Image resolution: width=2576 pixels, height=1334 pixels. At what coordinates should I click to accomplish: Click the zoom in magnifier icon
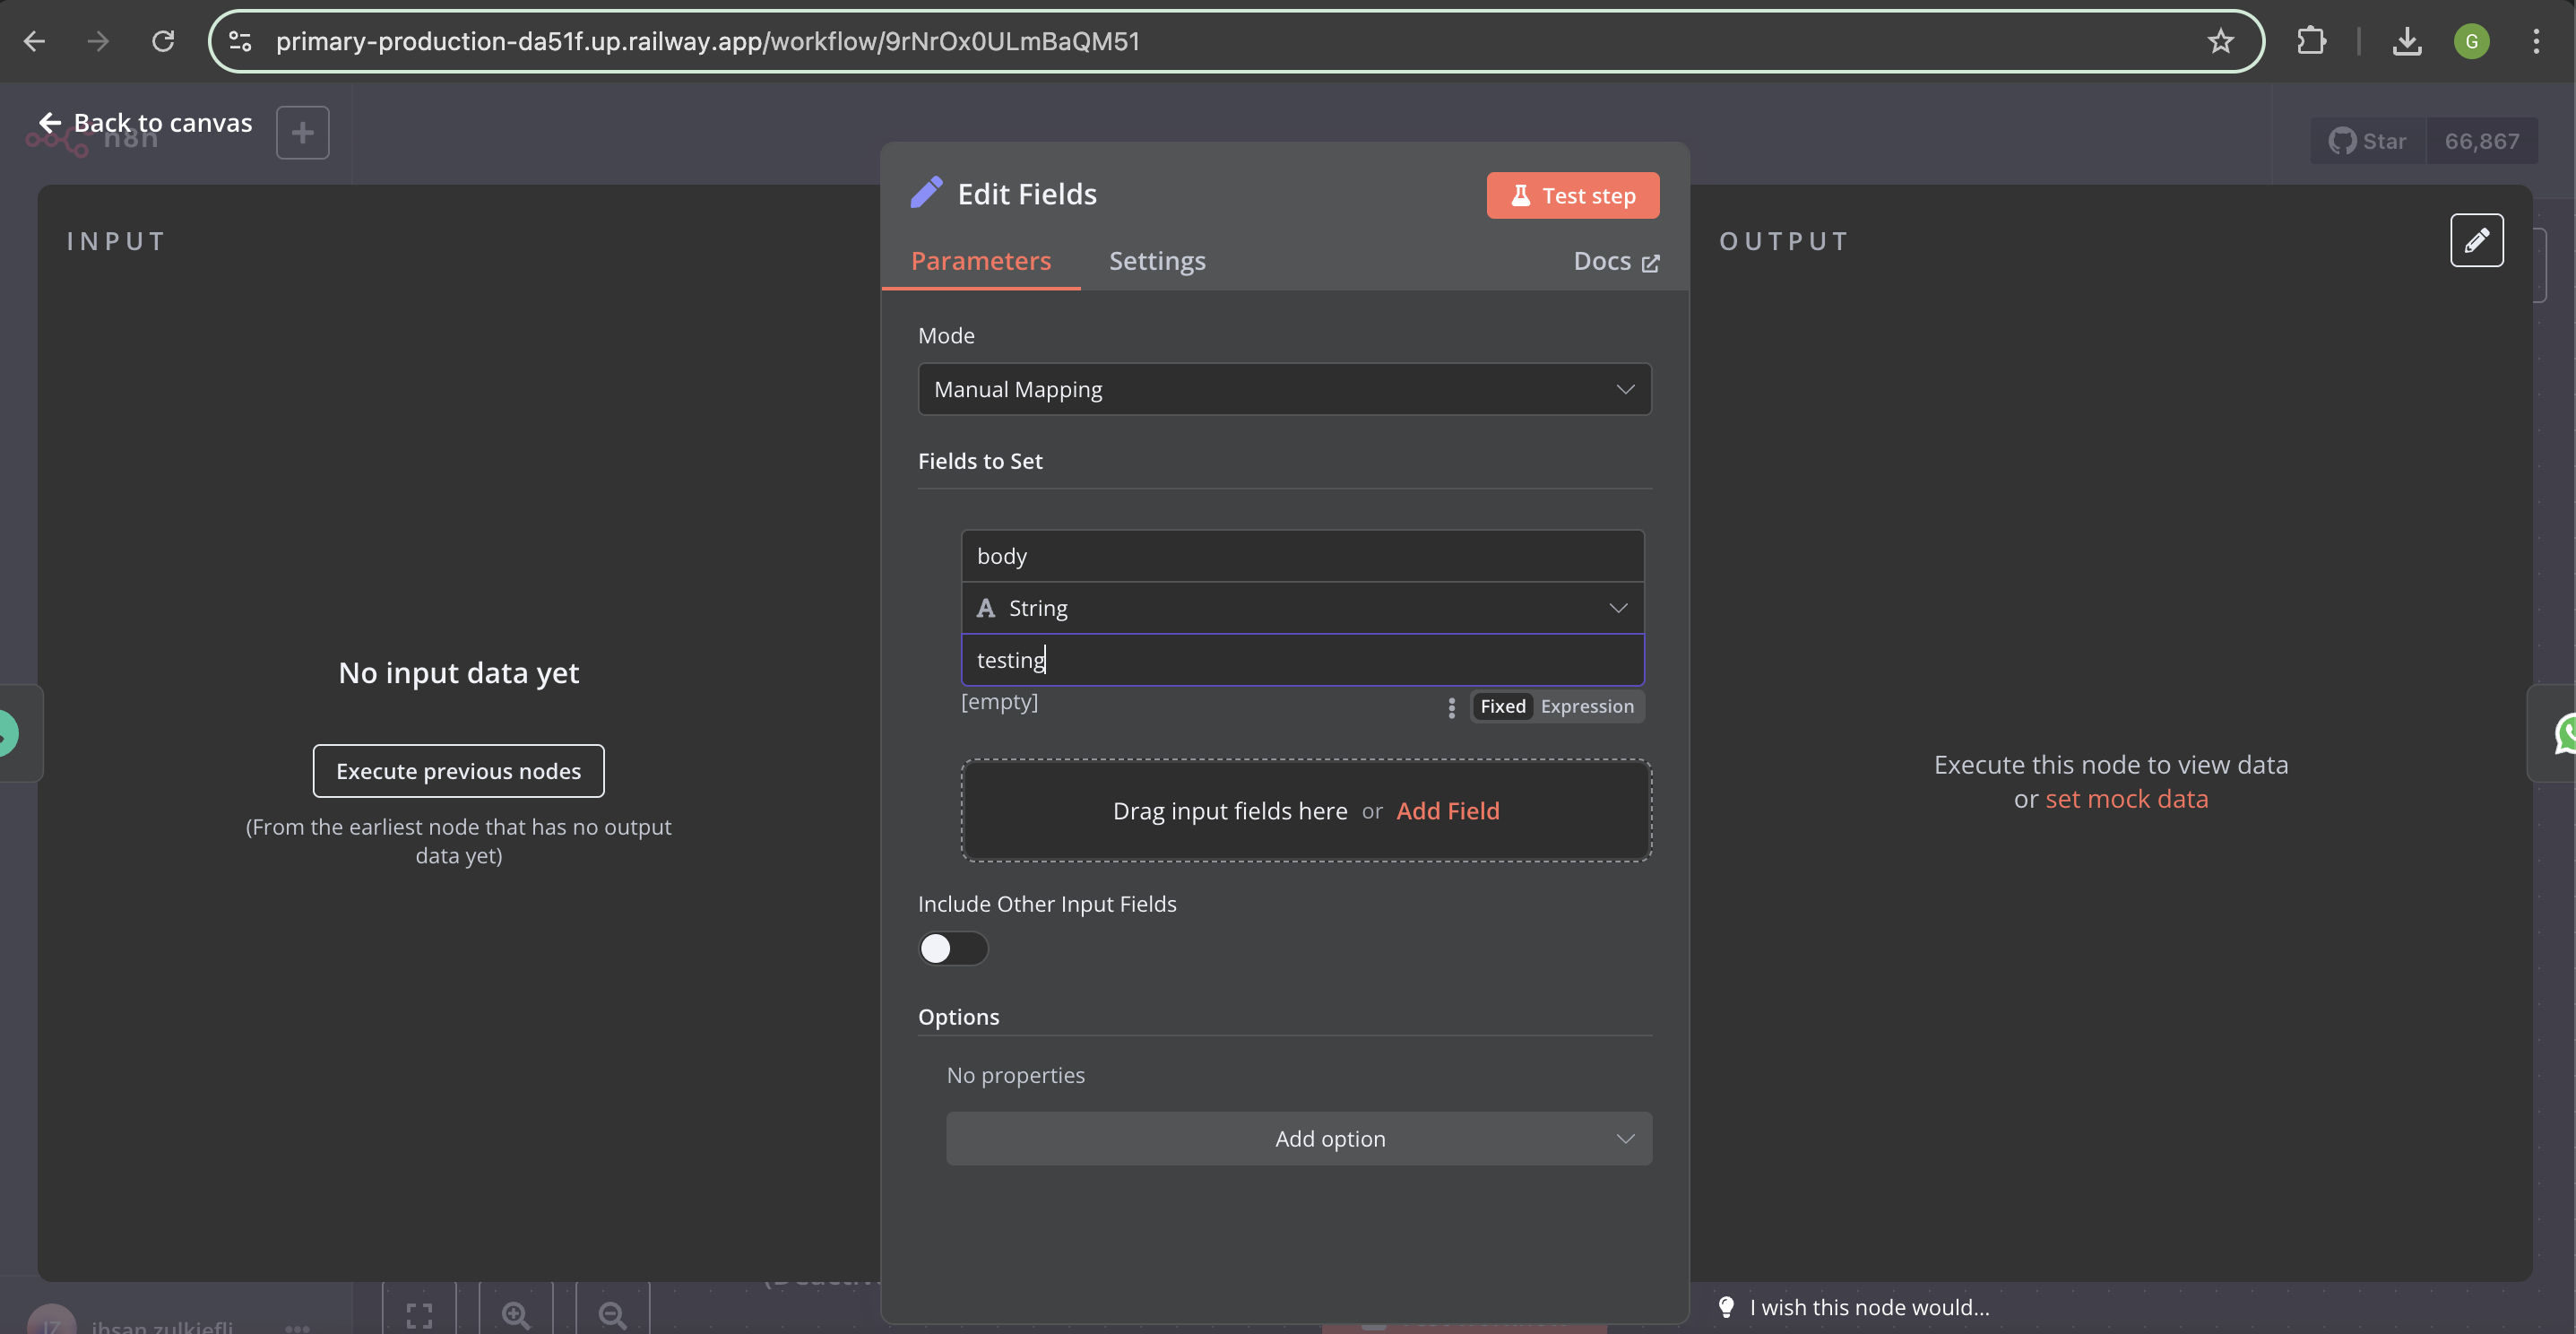coord(516,1314)
